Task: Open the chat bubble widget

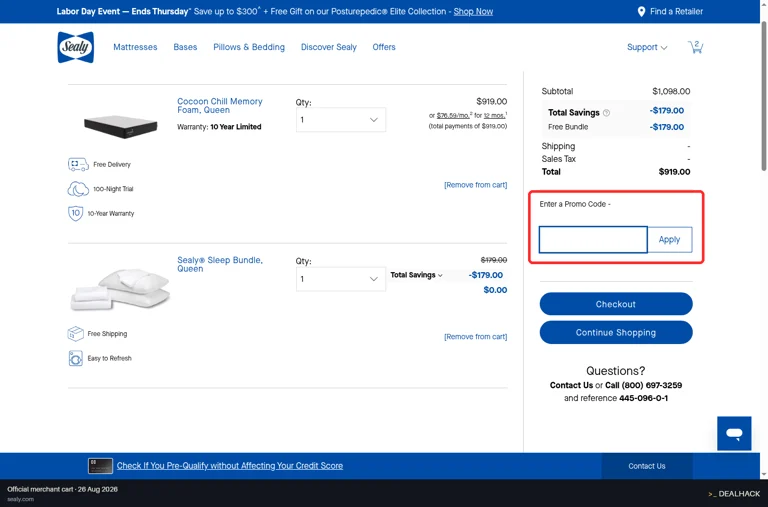Action: 734,433
